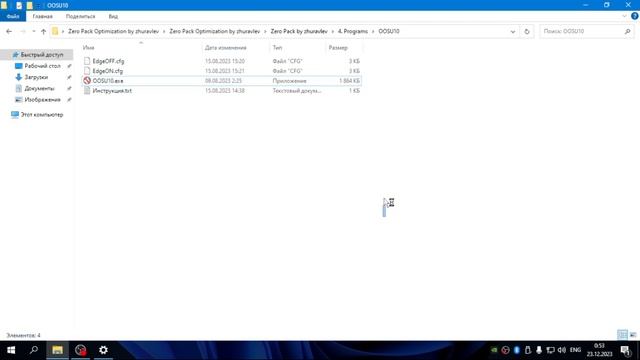Viewport: 640px width, 360px height.
Task: Open Рабочий стол in sidebar
Action: 42,66
